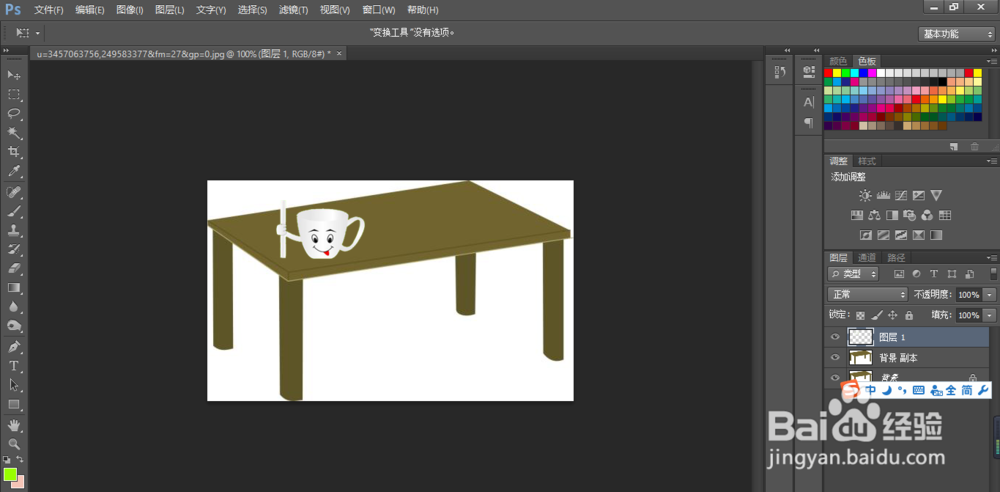1000x492 pixels.
Task: Toggle type layer filter
Action: coord(934,274)
